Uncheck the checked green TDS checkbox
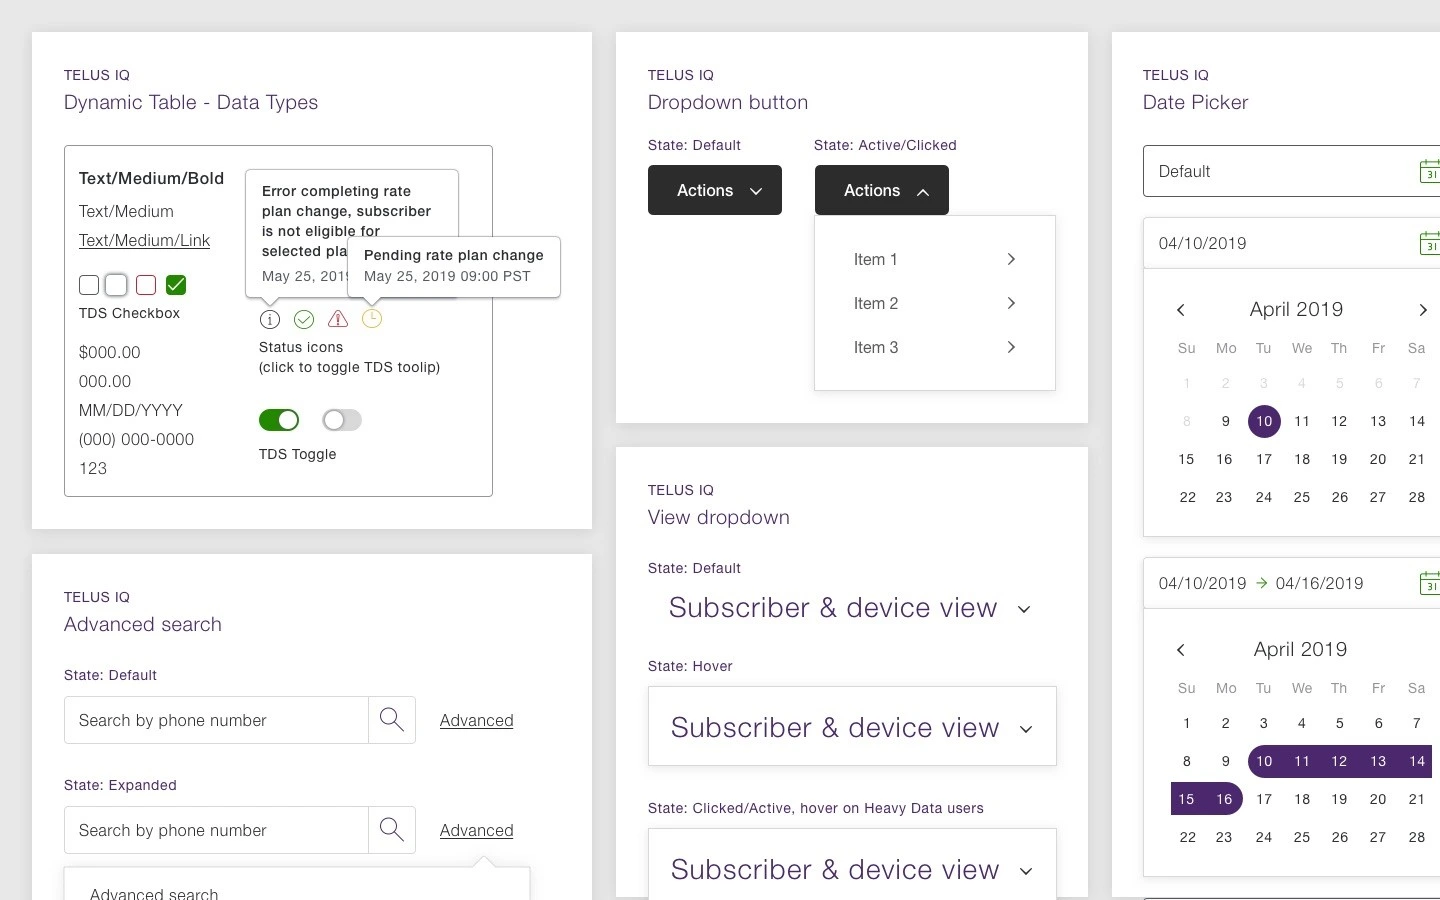The height and width of the screenshot is (900, 1440). tap(176, 285)
